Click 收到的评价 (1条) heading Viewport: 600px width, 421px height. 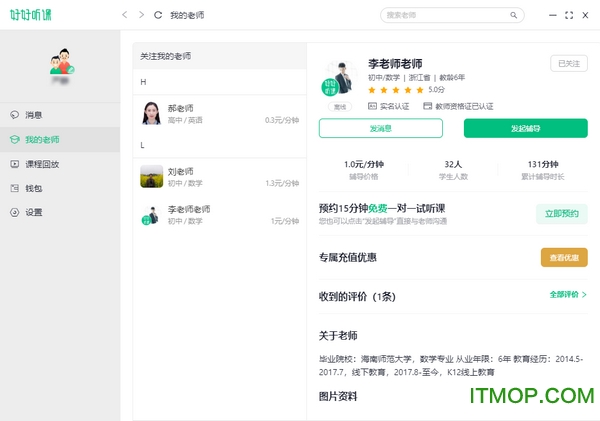pyautogui.click(x=357, y=297)
